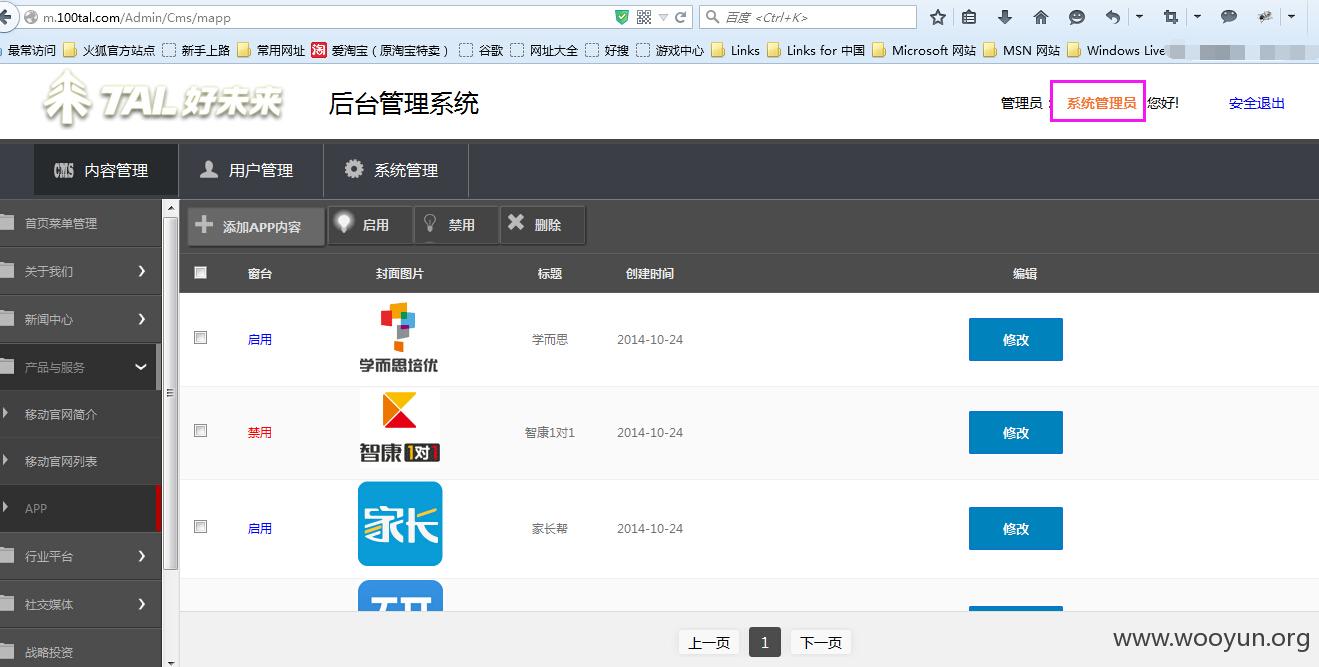This screenshot has height=667, width=1319.
Task: Click the TAL 好未来 logo
Action: click(x=163, y=99)
